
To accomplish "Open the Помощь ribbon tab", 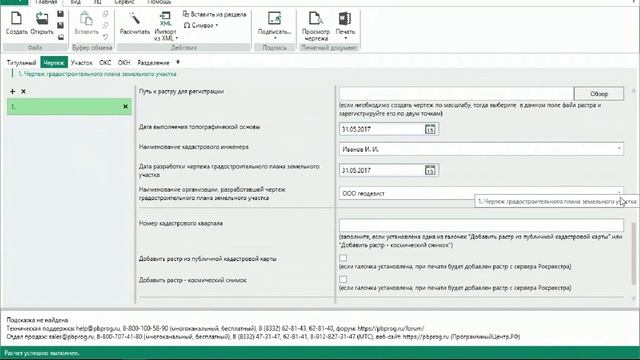I will click(159, 2).
